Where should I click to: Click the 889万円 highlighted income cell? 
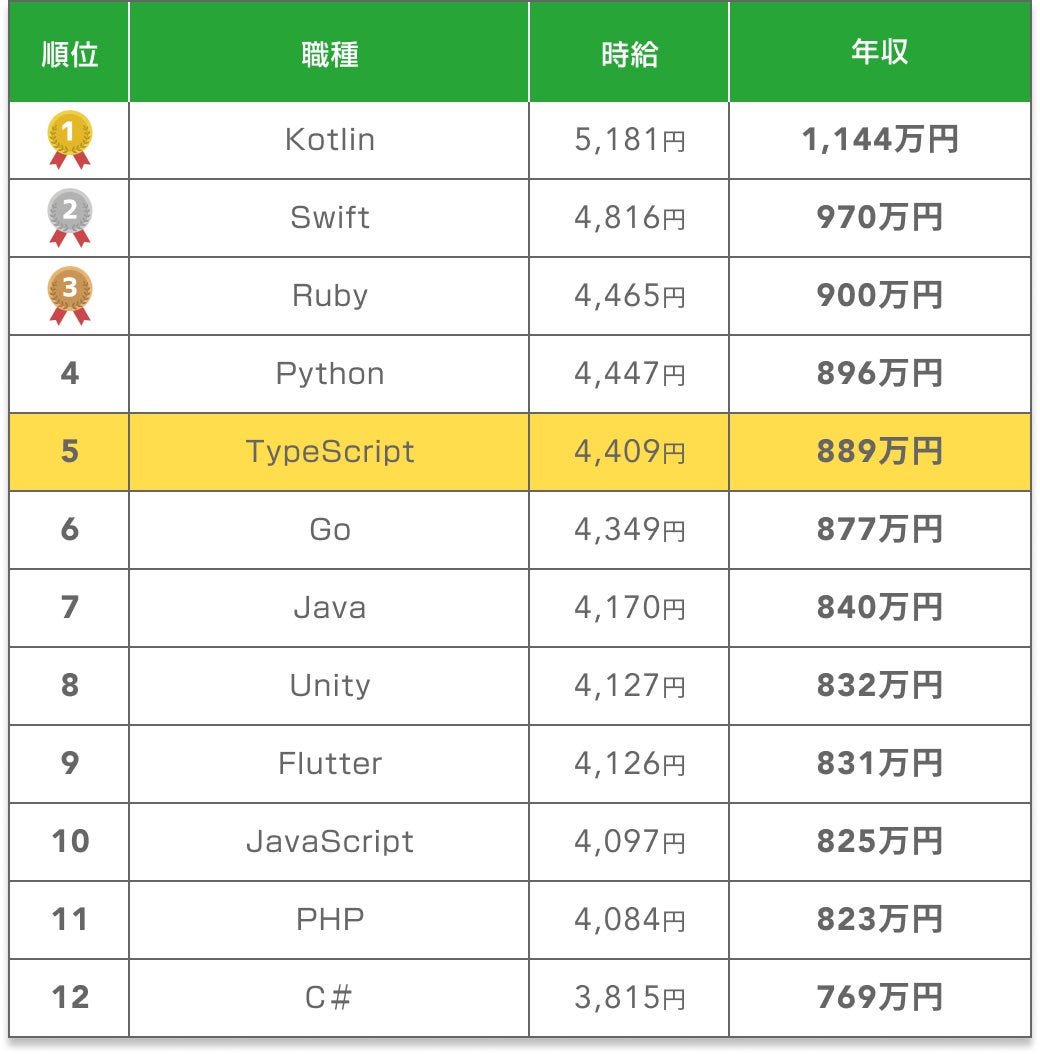coord(879,452)
